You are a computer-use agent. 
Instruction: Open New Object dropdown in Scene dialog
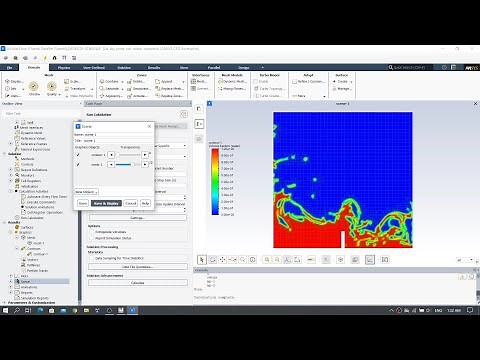(86, 192)
